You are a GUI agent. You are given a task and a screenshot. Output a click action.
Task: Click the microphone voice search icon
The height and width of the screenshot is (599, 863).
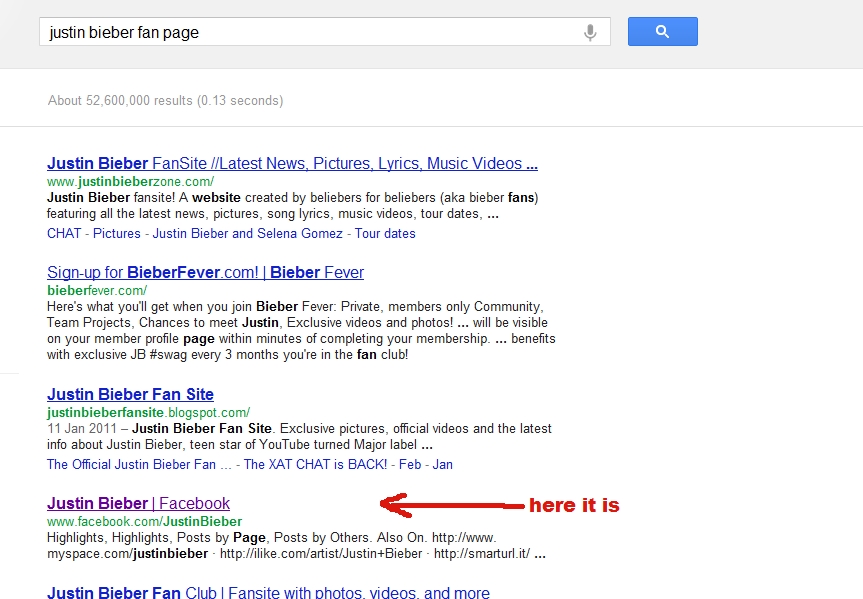tap(590, 32)
